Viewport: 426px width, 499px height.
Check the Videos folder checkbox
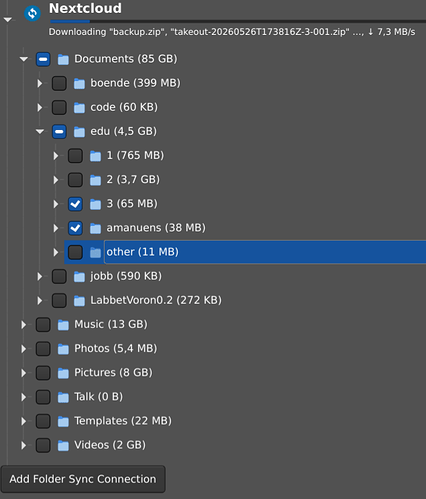[x=43, y=445]
